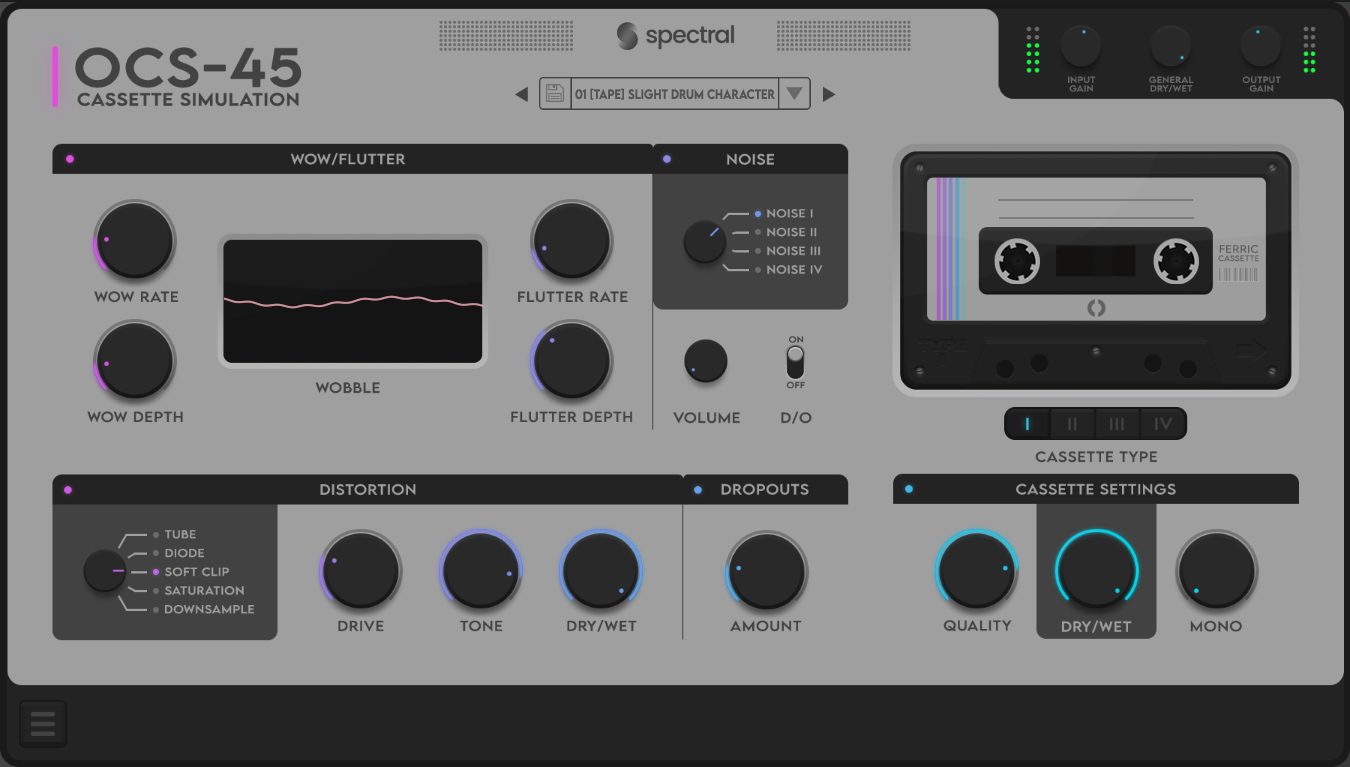1350x767 pixels.
Task: Click the save preset floppy disk icon
Action: 555,94
